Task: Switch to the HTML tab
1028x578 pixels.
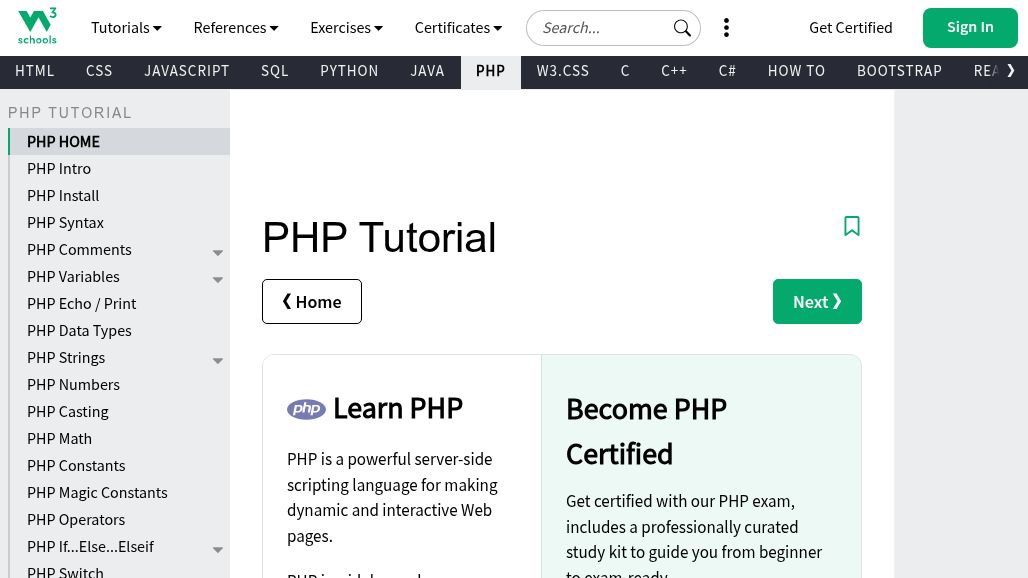Action: [x=35, y=71]
